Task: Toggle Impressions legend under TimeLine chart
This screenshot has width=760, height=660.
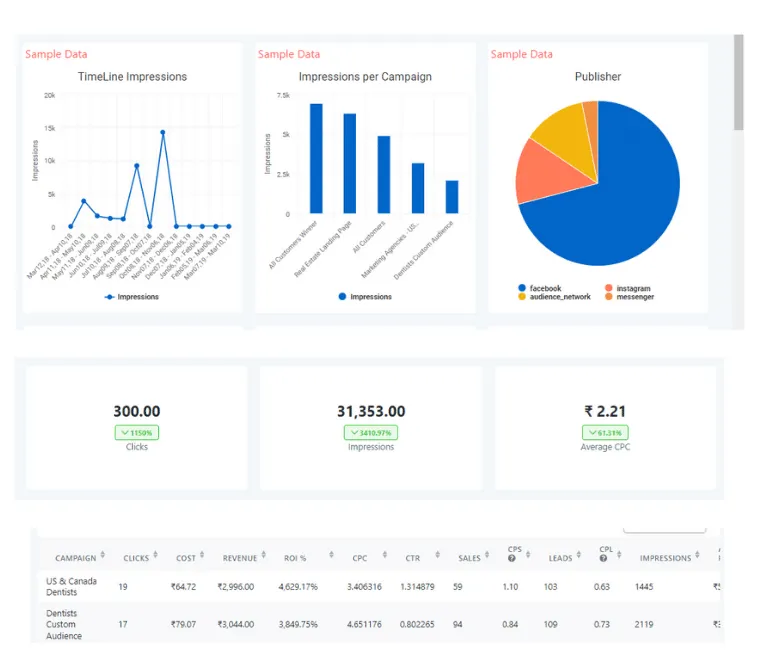Action: [132, 297]
